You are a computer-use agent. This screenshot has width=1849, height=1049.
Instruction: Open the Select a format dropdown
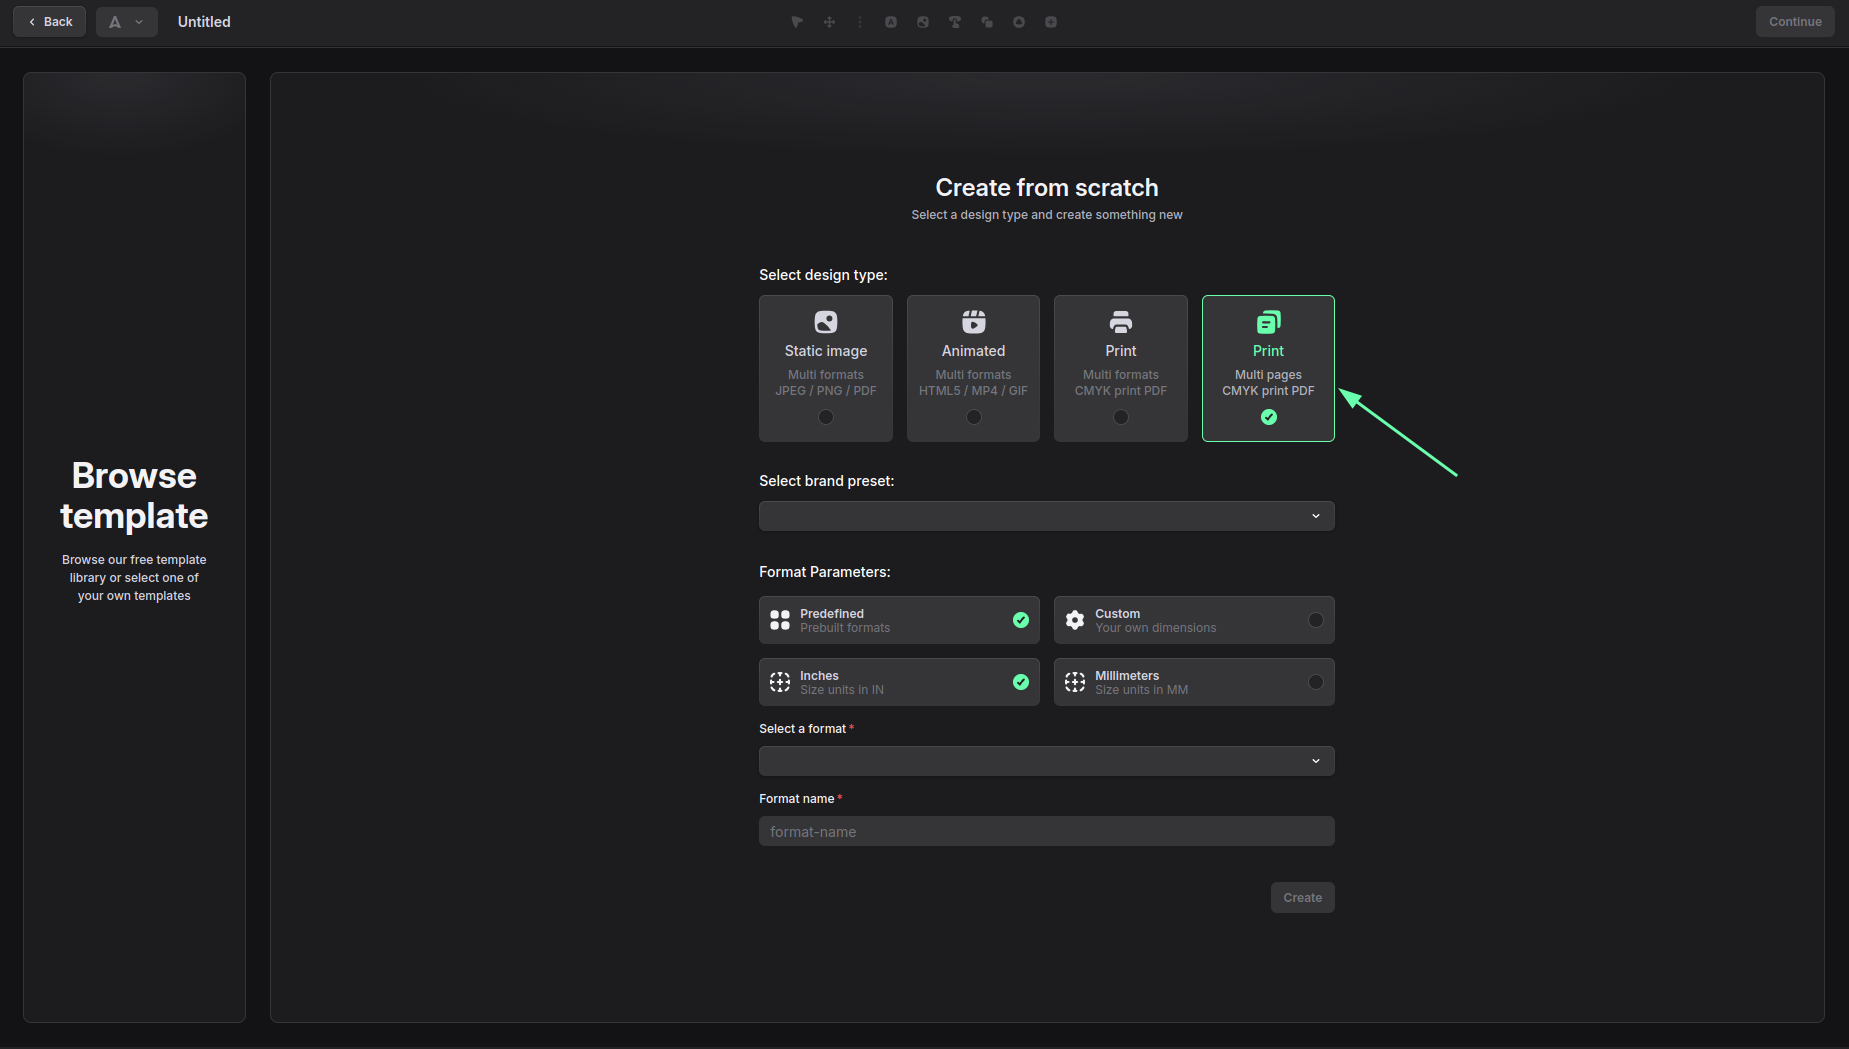click(x=1047, y=761)
